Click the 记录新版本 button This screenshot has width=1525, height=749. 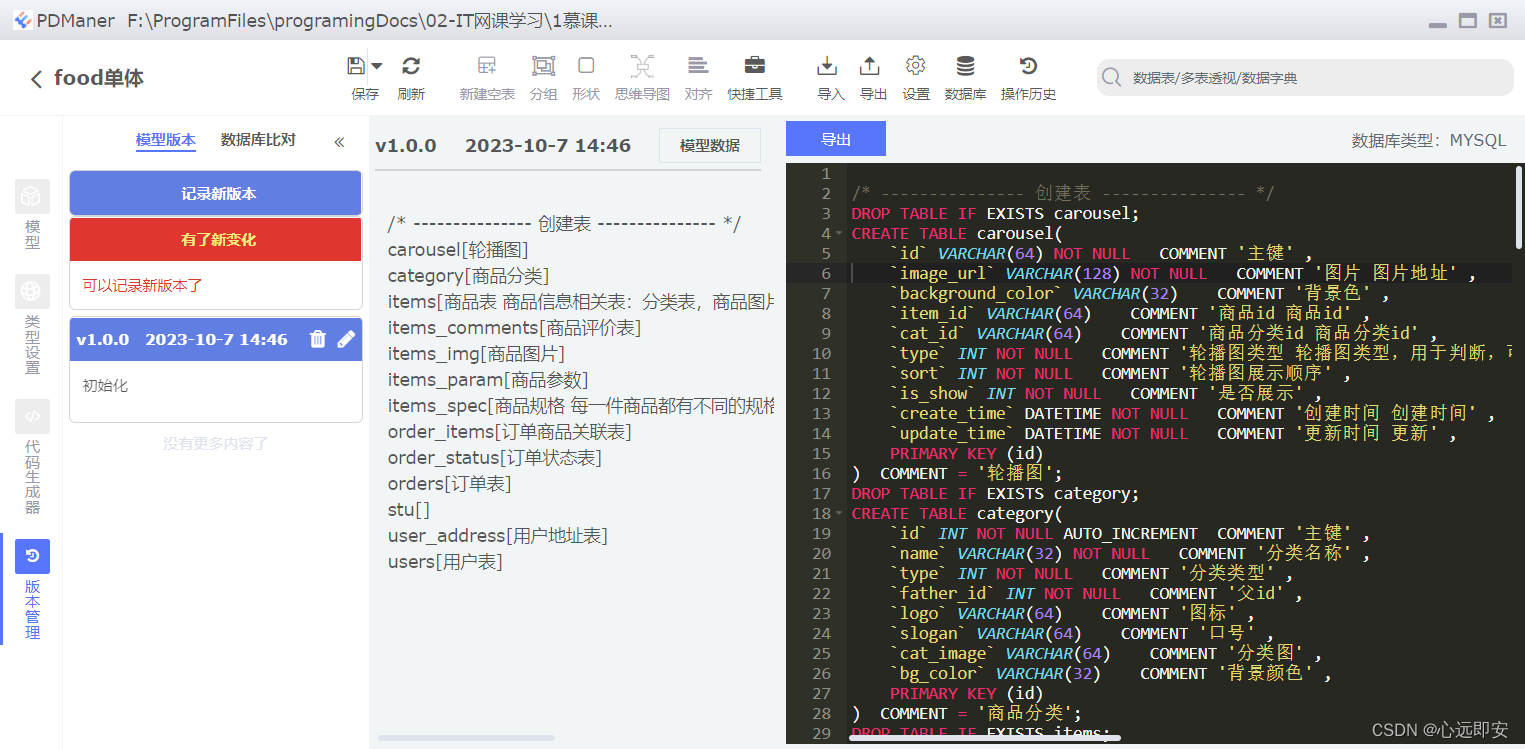(215, 192)
